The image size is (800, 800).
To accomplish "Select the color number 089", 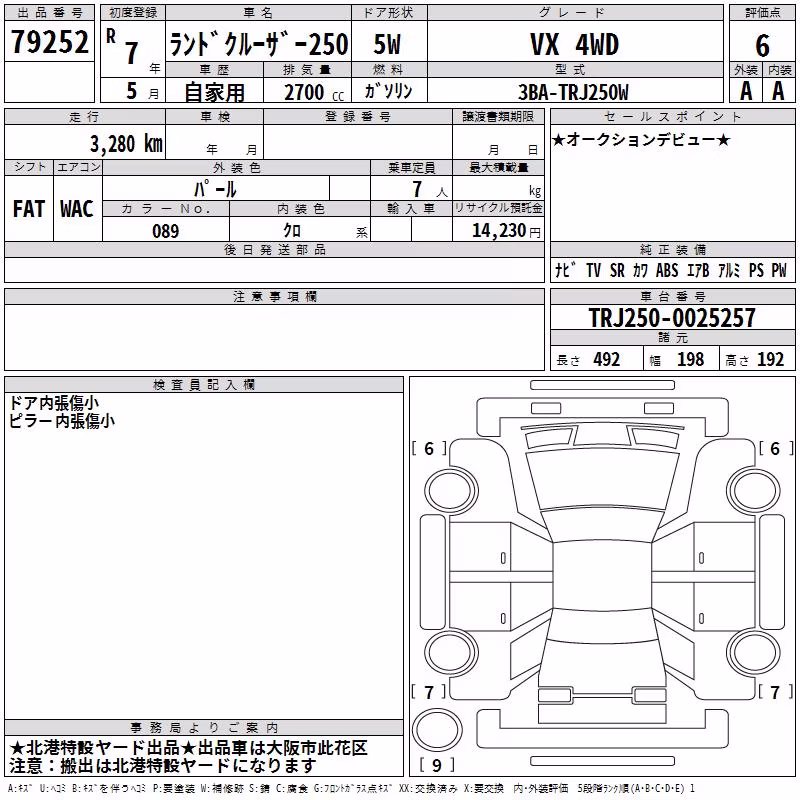I will point(166,231).
